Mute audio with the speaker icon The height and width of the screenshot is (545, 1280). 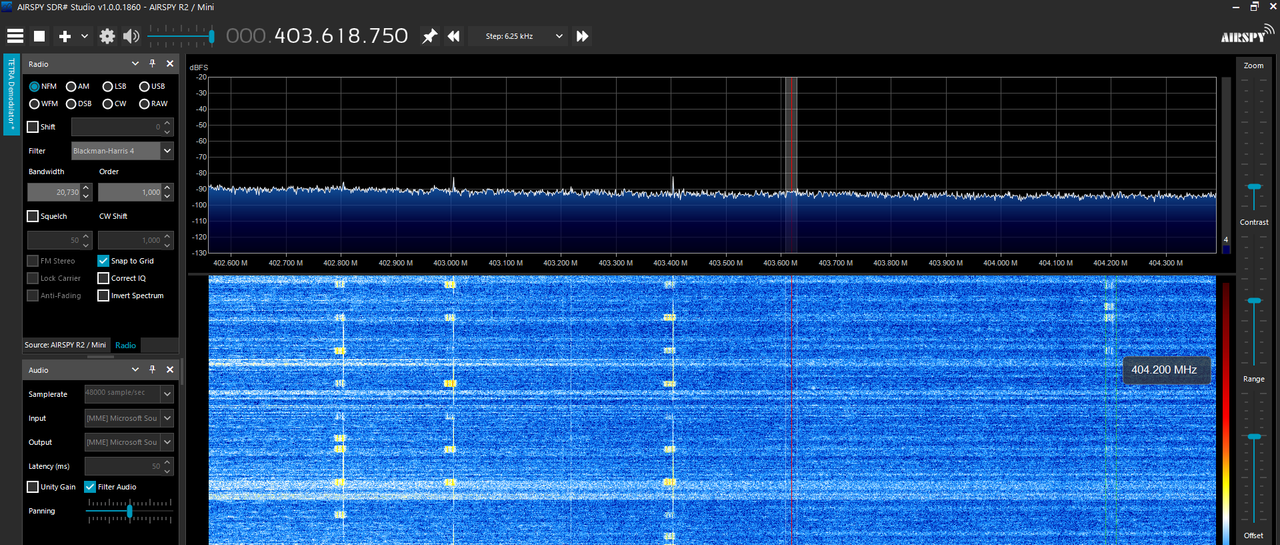131,36
